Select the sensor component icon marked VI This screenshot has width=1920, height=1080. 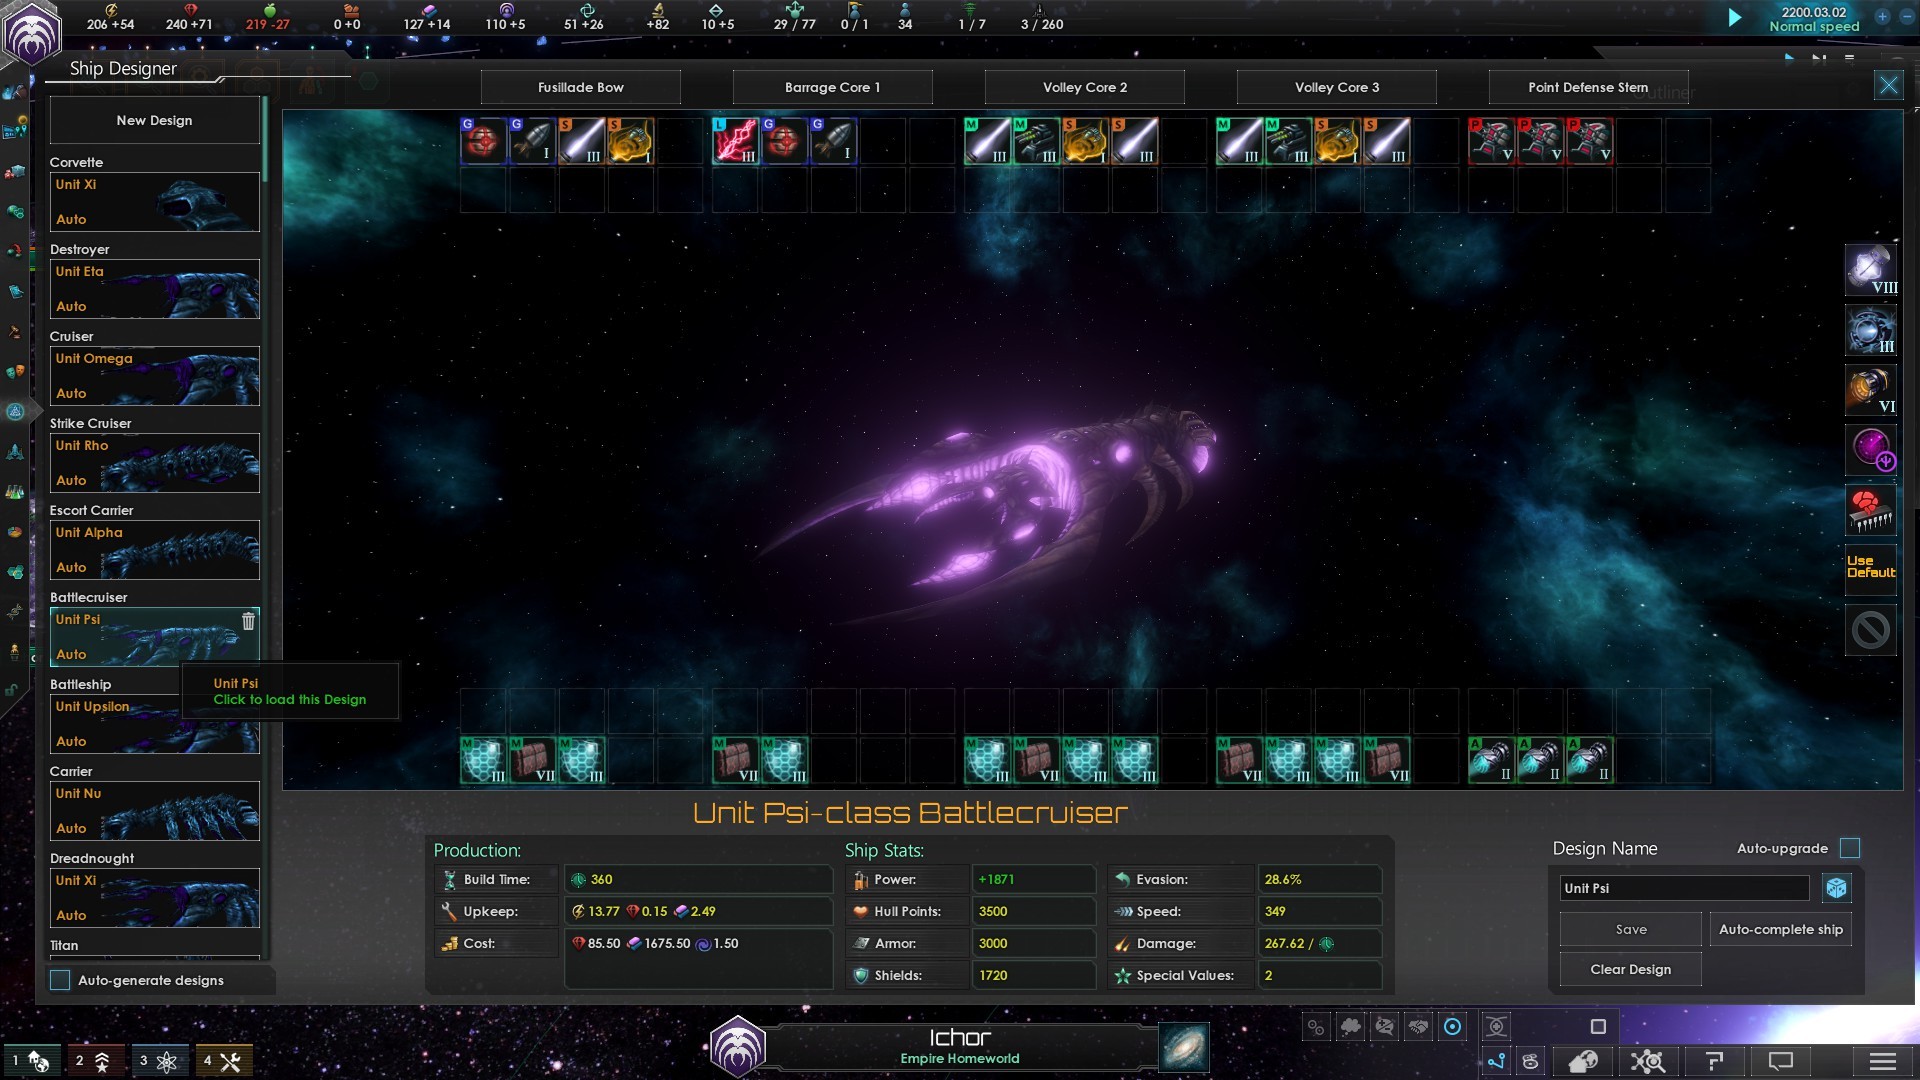point(1870,390)
